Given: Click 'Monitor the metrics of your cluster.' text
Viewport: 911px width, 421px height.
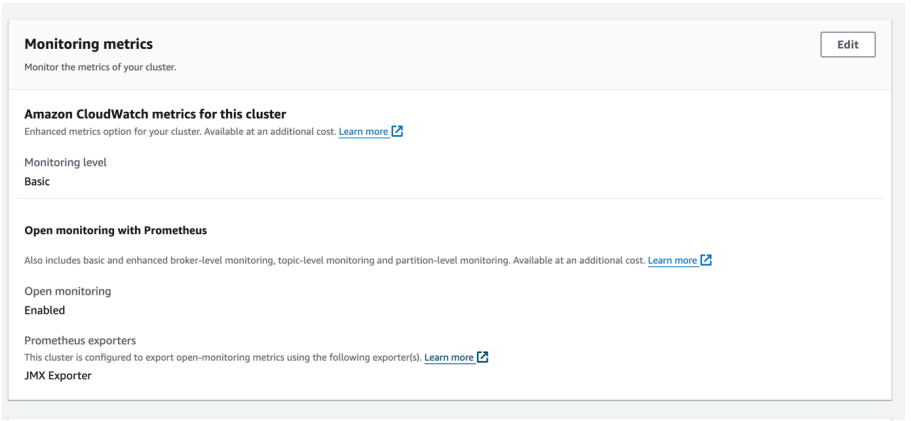Looking at the screenshot, I should pyautogui.click(x=100, y=67).
